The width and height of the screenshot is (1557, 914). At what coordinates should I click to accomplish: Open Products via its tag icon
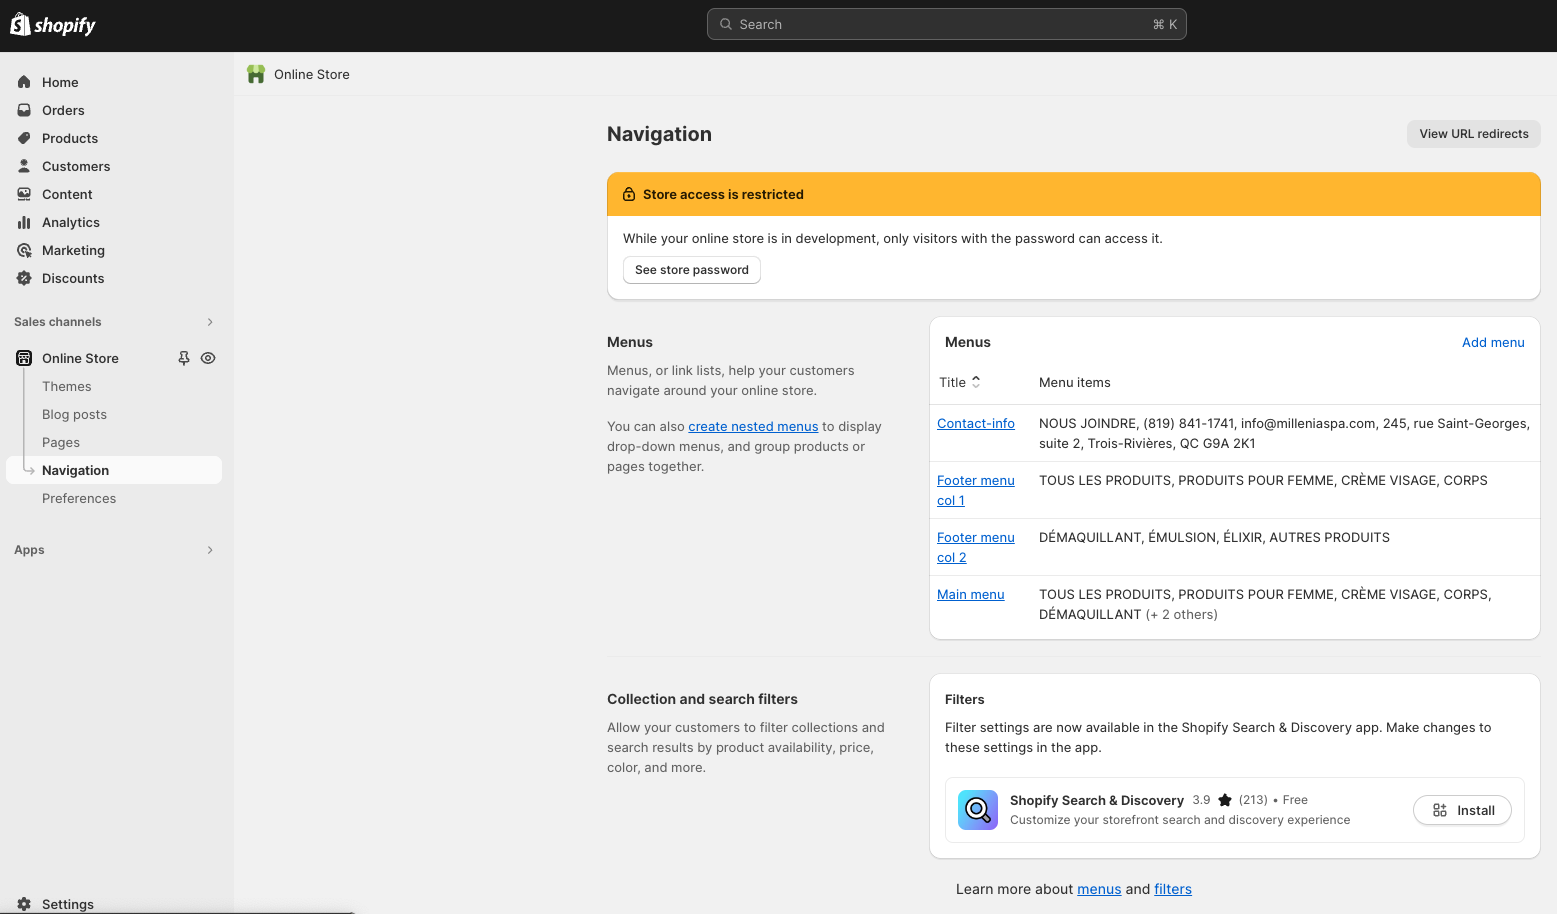(x=24, y=138)
